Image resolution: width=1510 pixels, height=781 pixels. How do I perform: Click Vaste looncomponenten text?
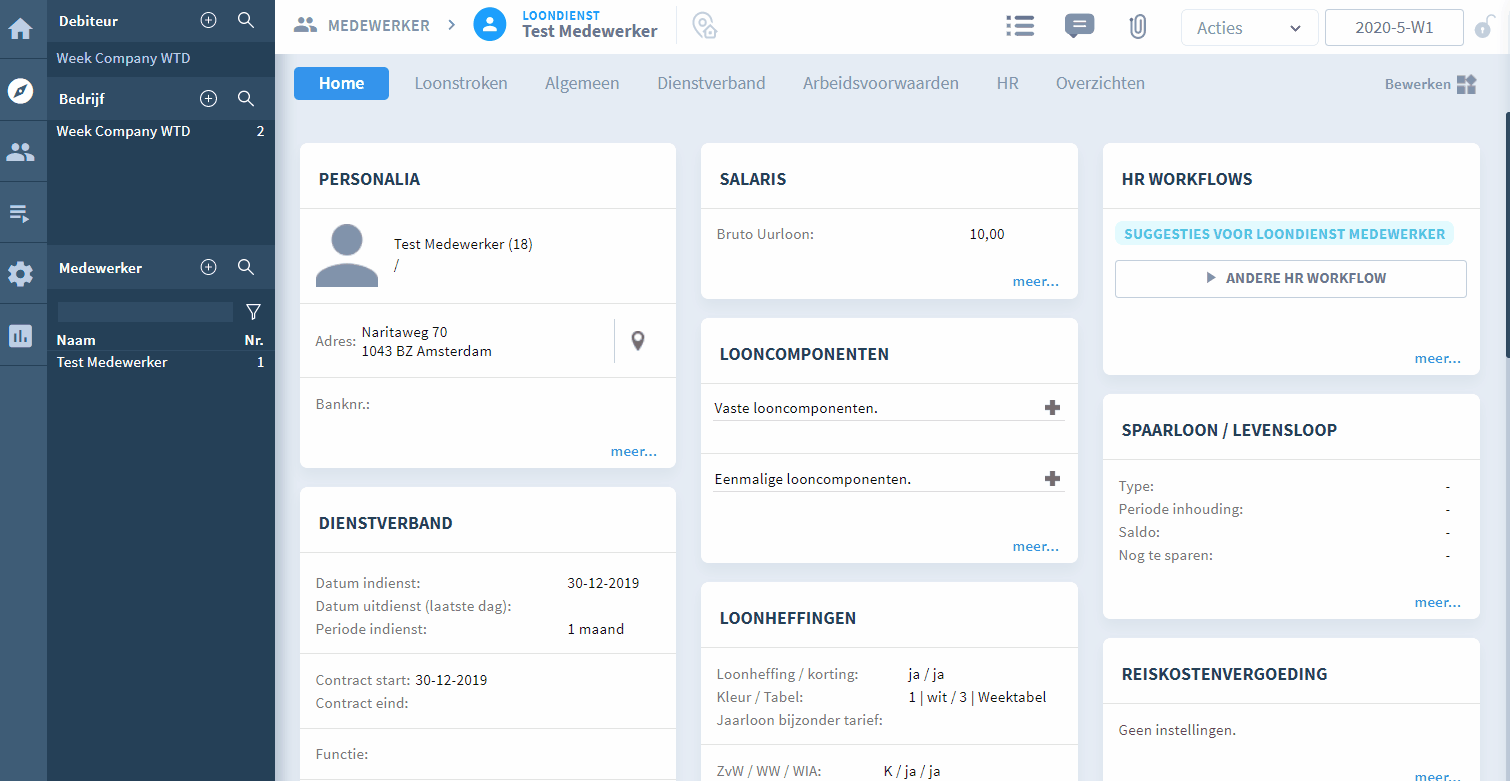click(x=796, y=408)
